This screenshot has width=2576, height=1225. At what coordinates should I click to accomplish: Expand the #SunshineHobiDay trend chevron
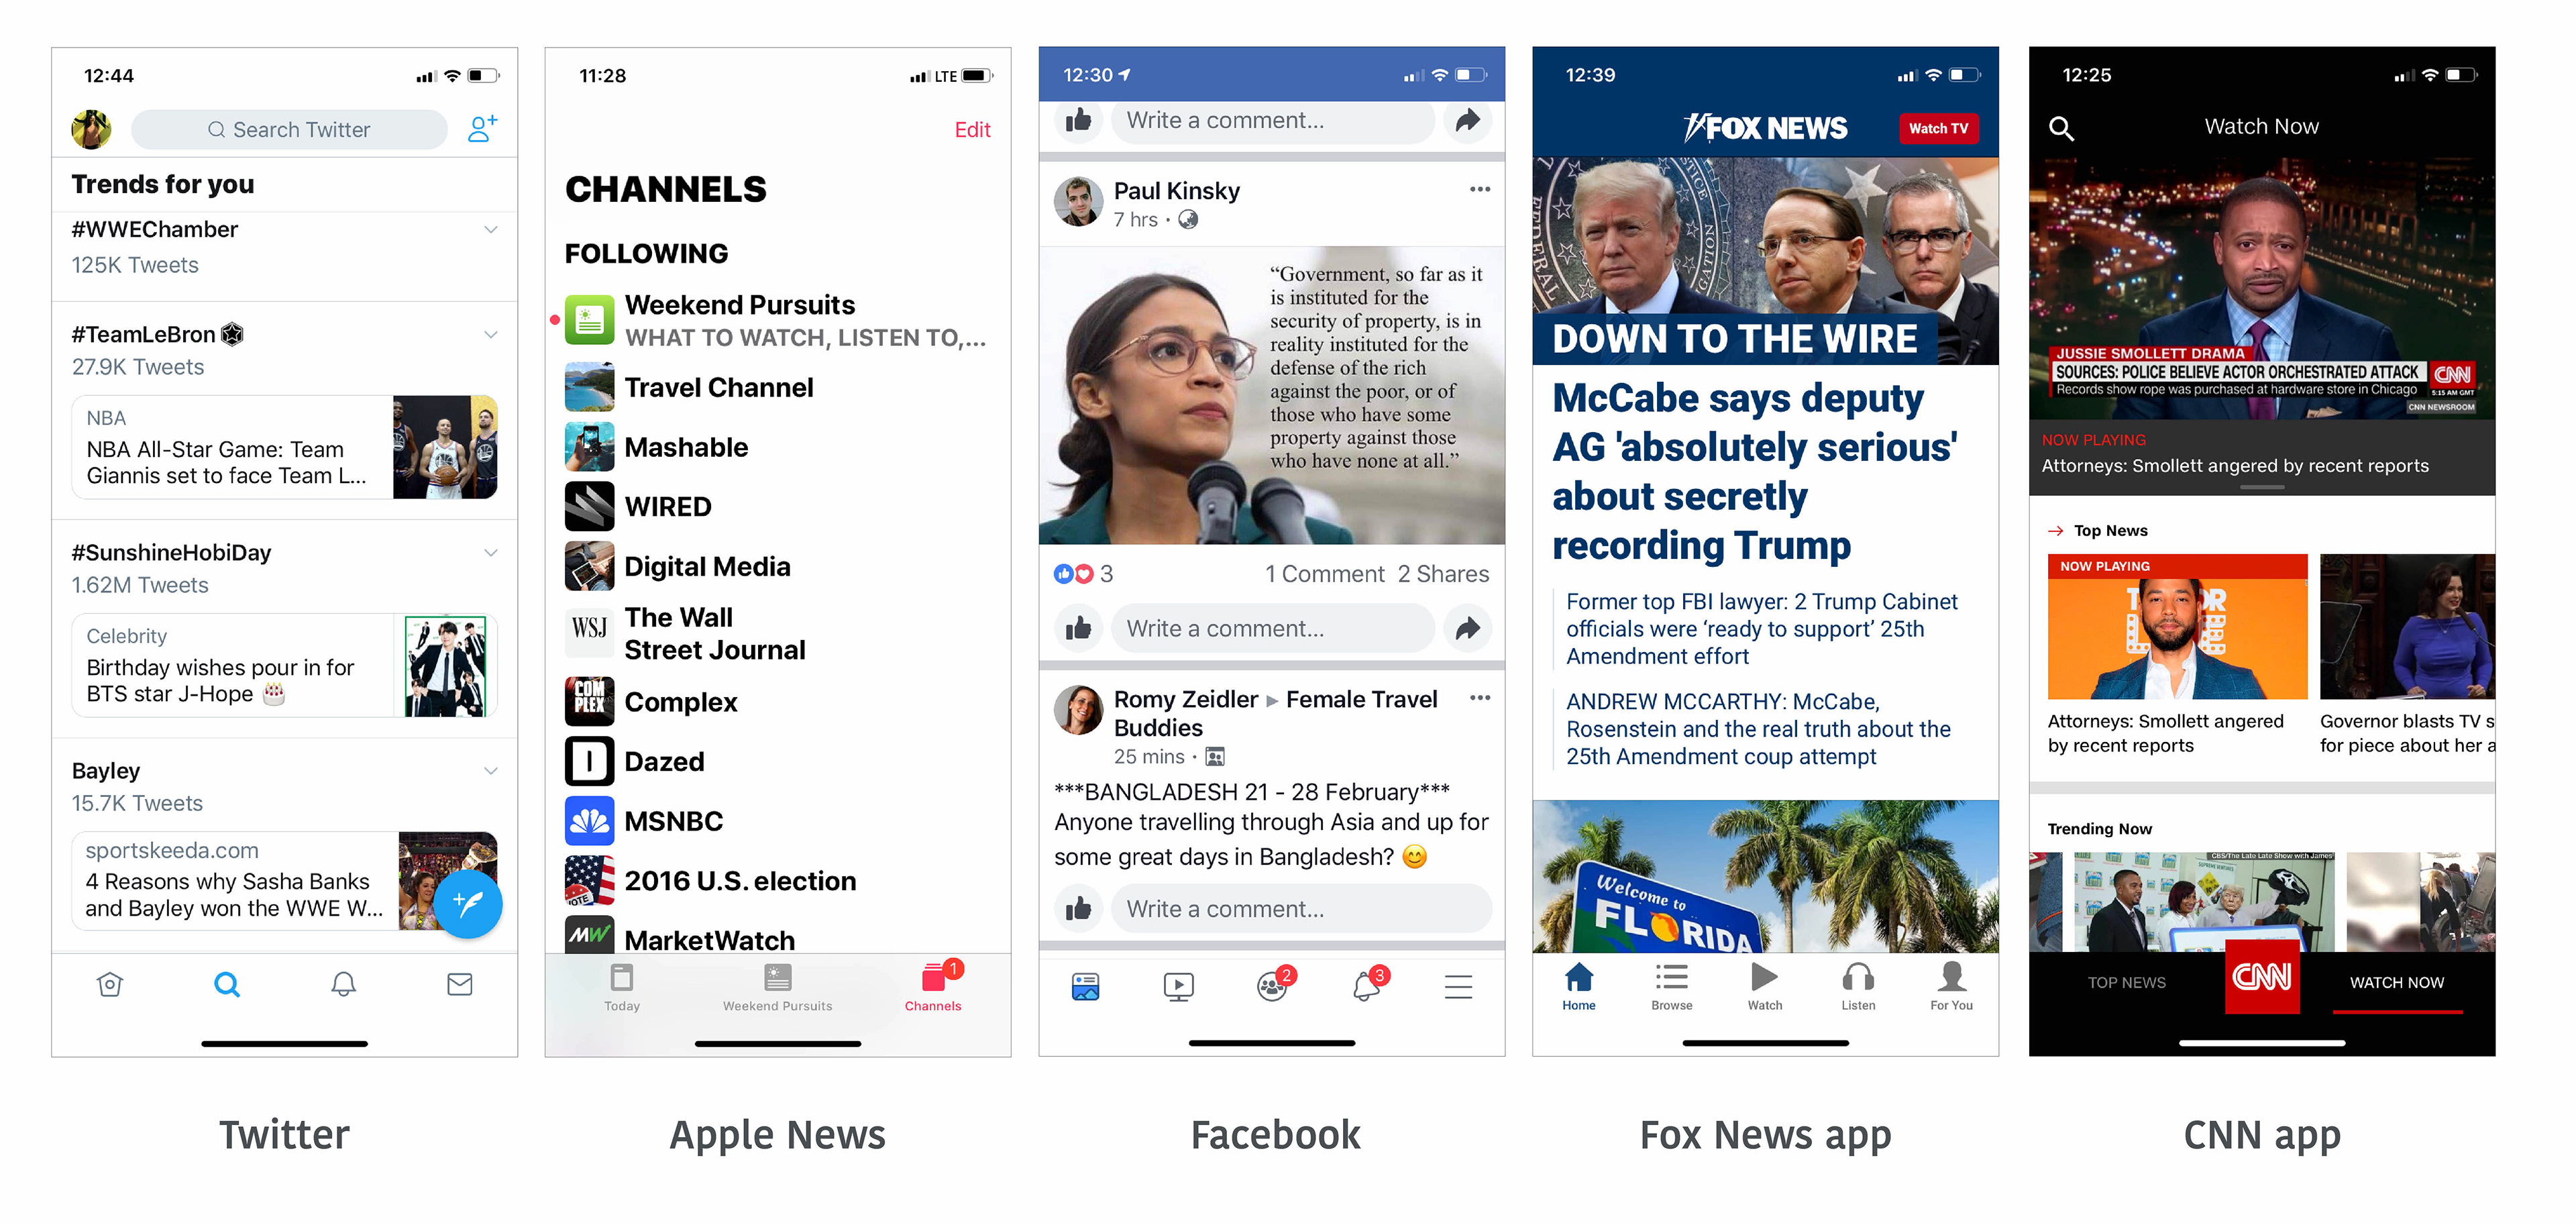pos(491,553)
